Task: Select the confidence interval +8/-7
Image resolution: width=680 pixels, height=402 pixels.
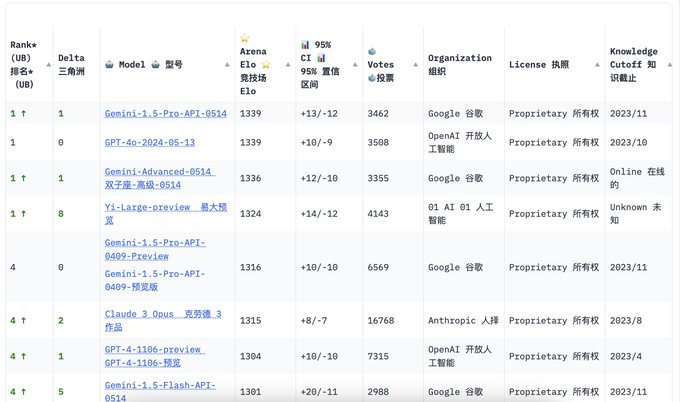Action: click(314, 320)
